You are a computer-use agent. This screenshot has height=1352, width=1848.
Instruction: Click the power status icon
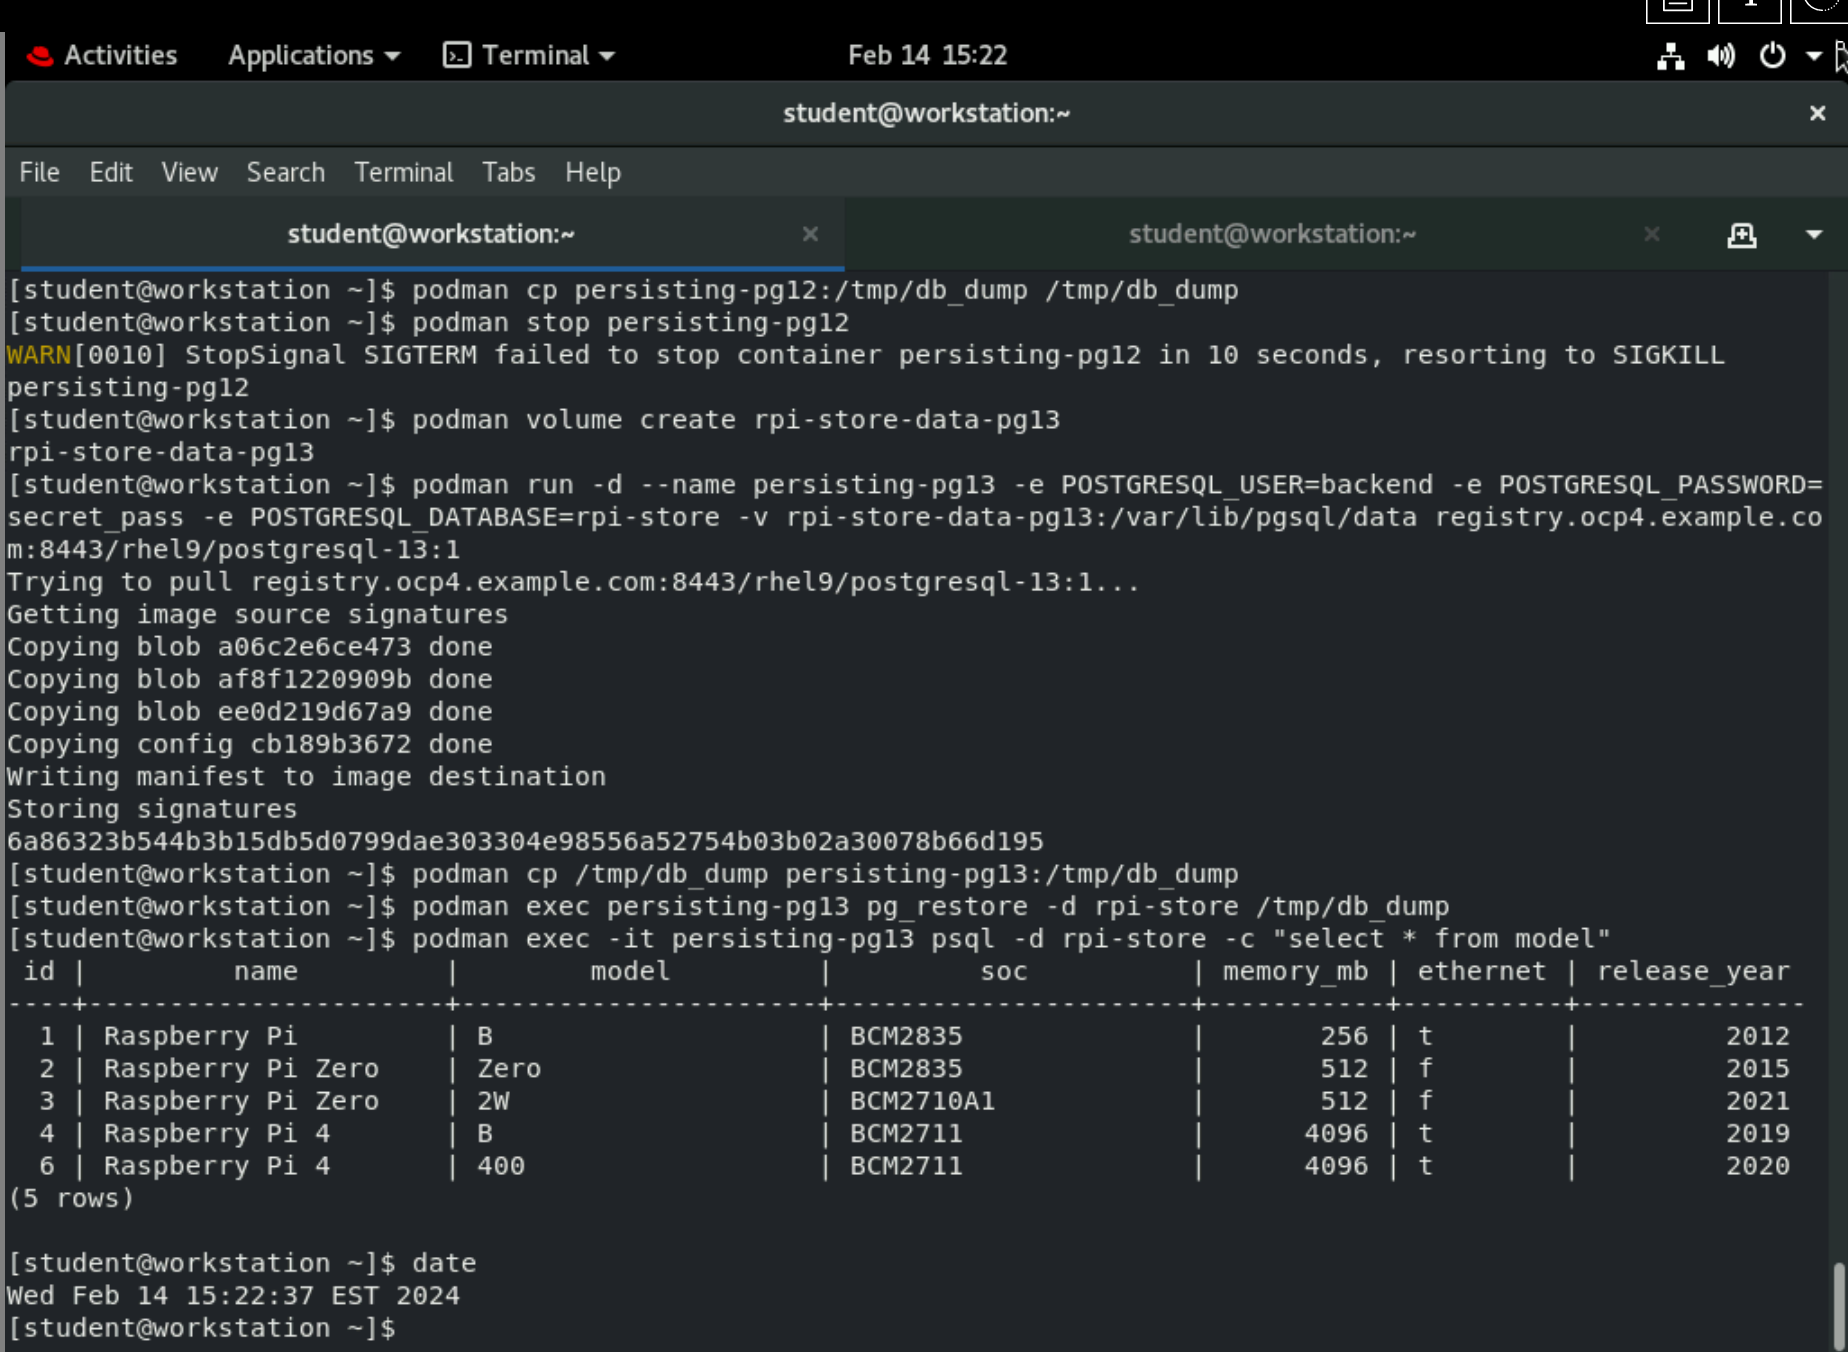point(1770,55)
